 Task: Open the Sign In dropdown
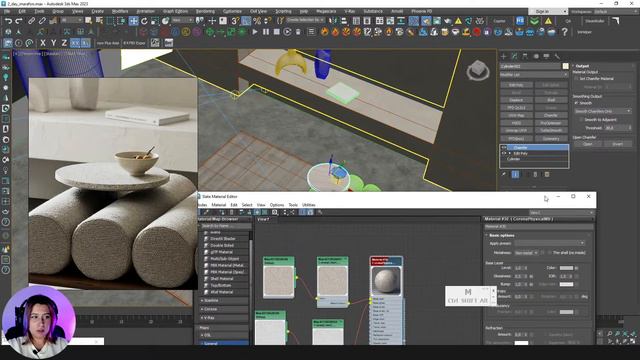pos(547,11)
